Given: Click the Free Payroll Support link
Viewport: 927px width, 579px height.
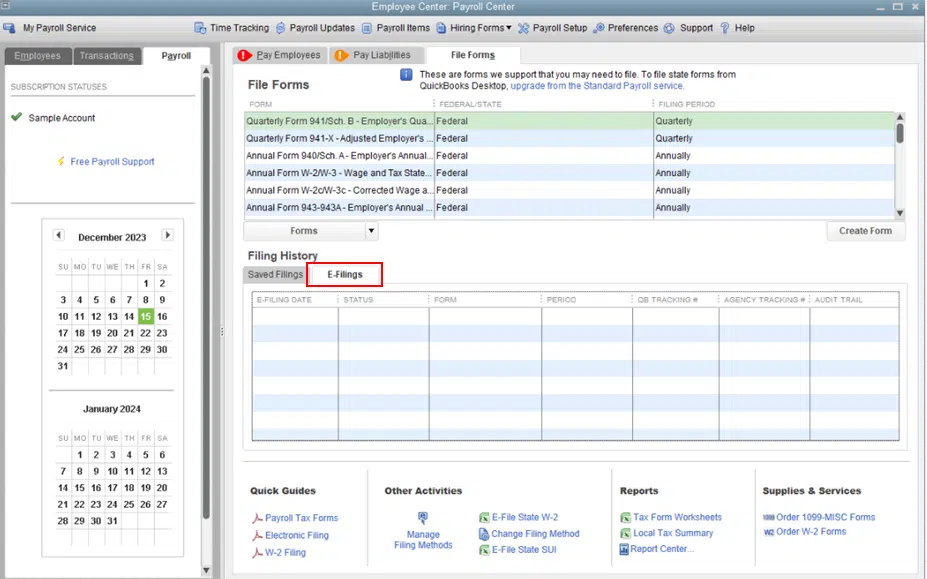Looking at the screenshot, I should 112,162.
